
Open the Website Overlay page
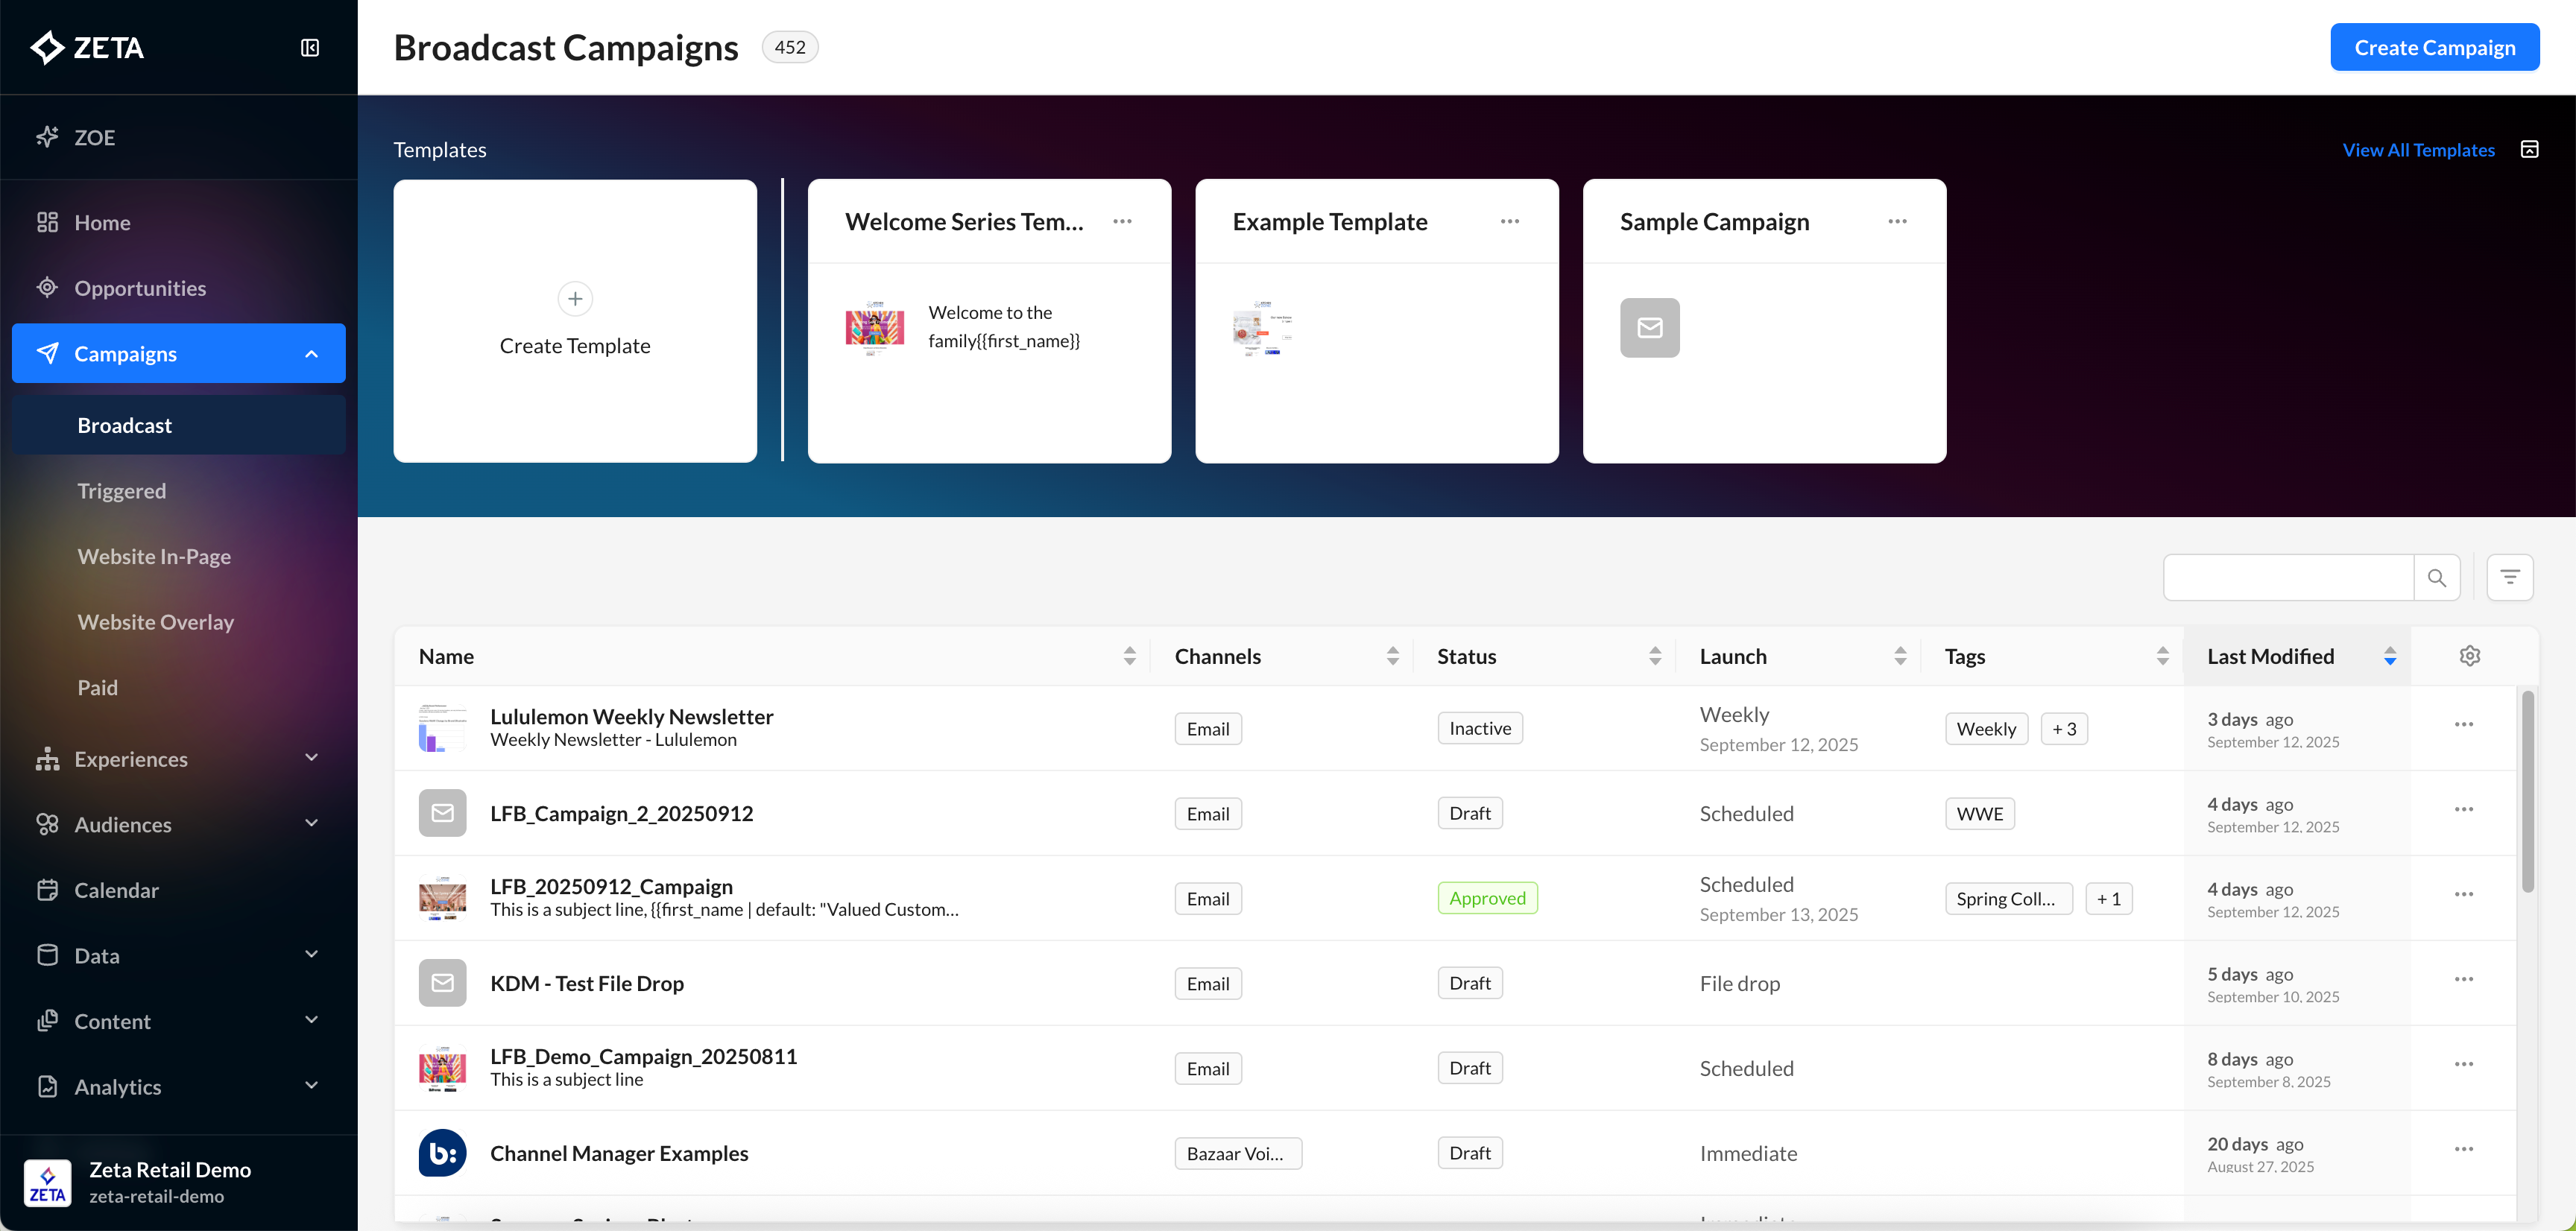[156, 622]
